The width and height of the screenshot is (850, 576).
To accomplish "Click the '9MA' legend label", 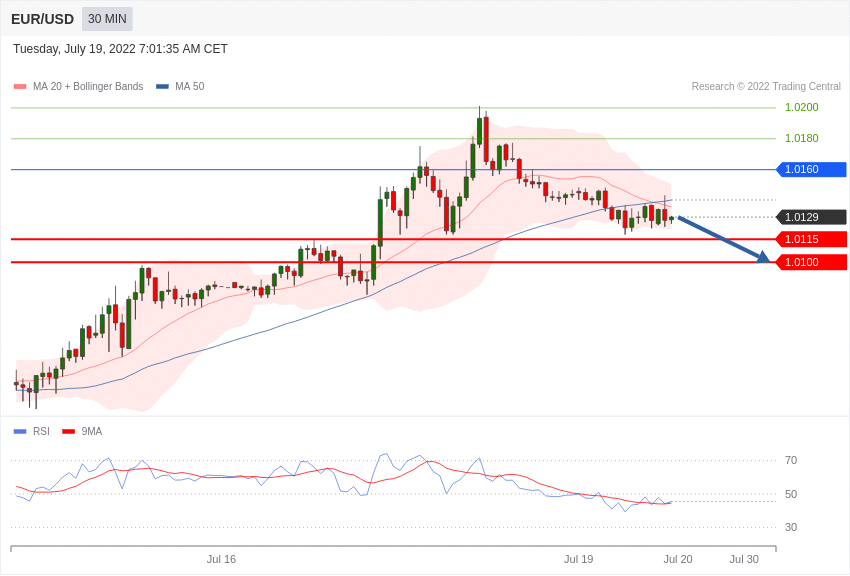I will coord(92,431).
